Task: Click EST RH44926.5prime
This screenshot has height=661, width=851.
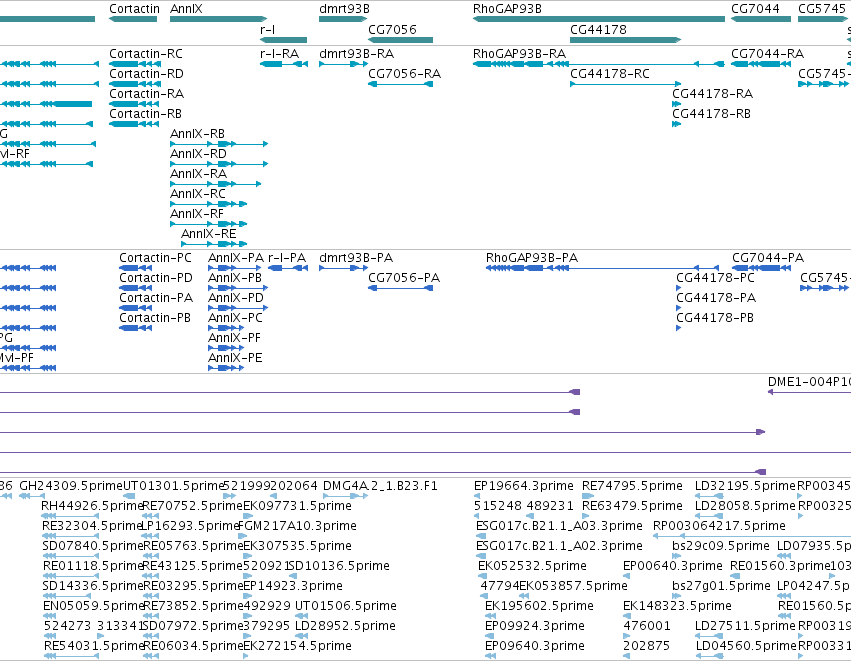Action: click(x=71, y=516)
